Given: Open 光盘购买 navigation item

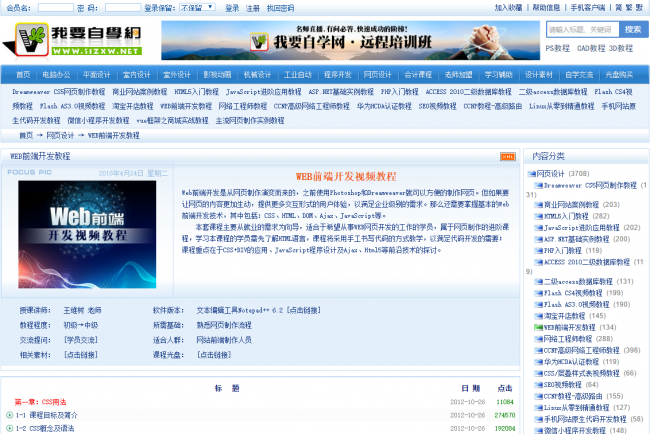Looking at the screenshot, I should [619, 75].
